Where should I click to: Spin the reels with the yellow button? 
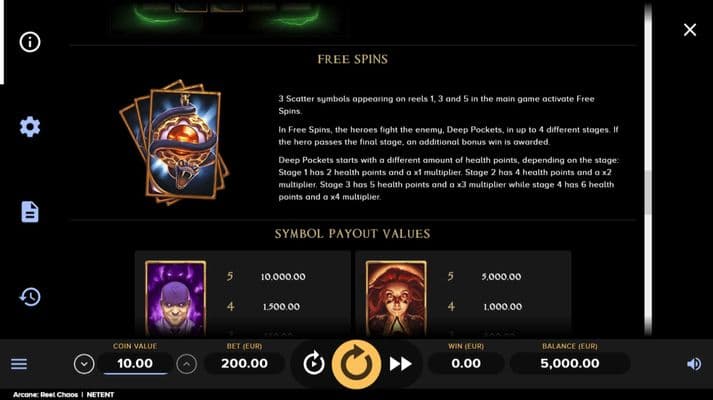(x=356, y=364)
